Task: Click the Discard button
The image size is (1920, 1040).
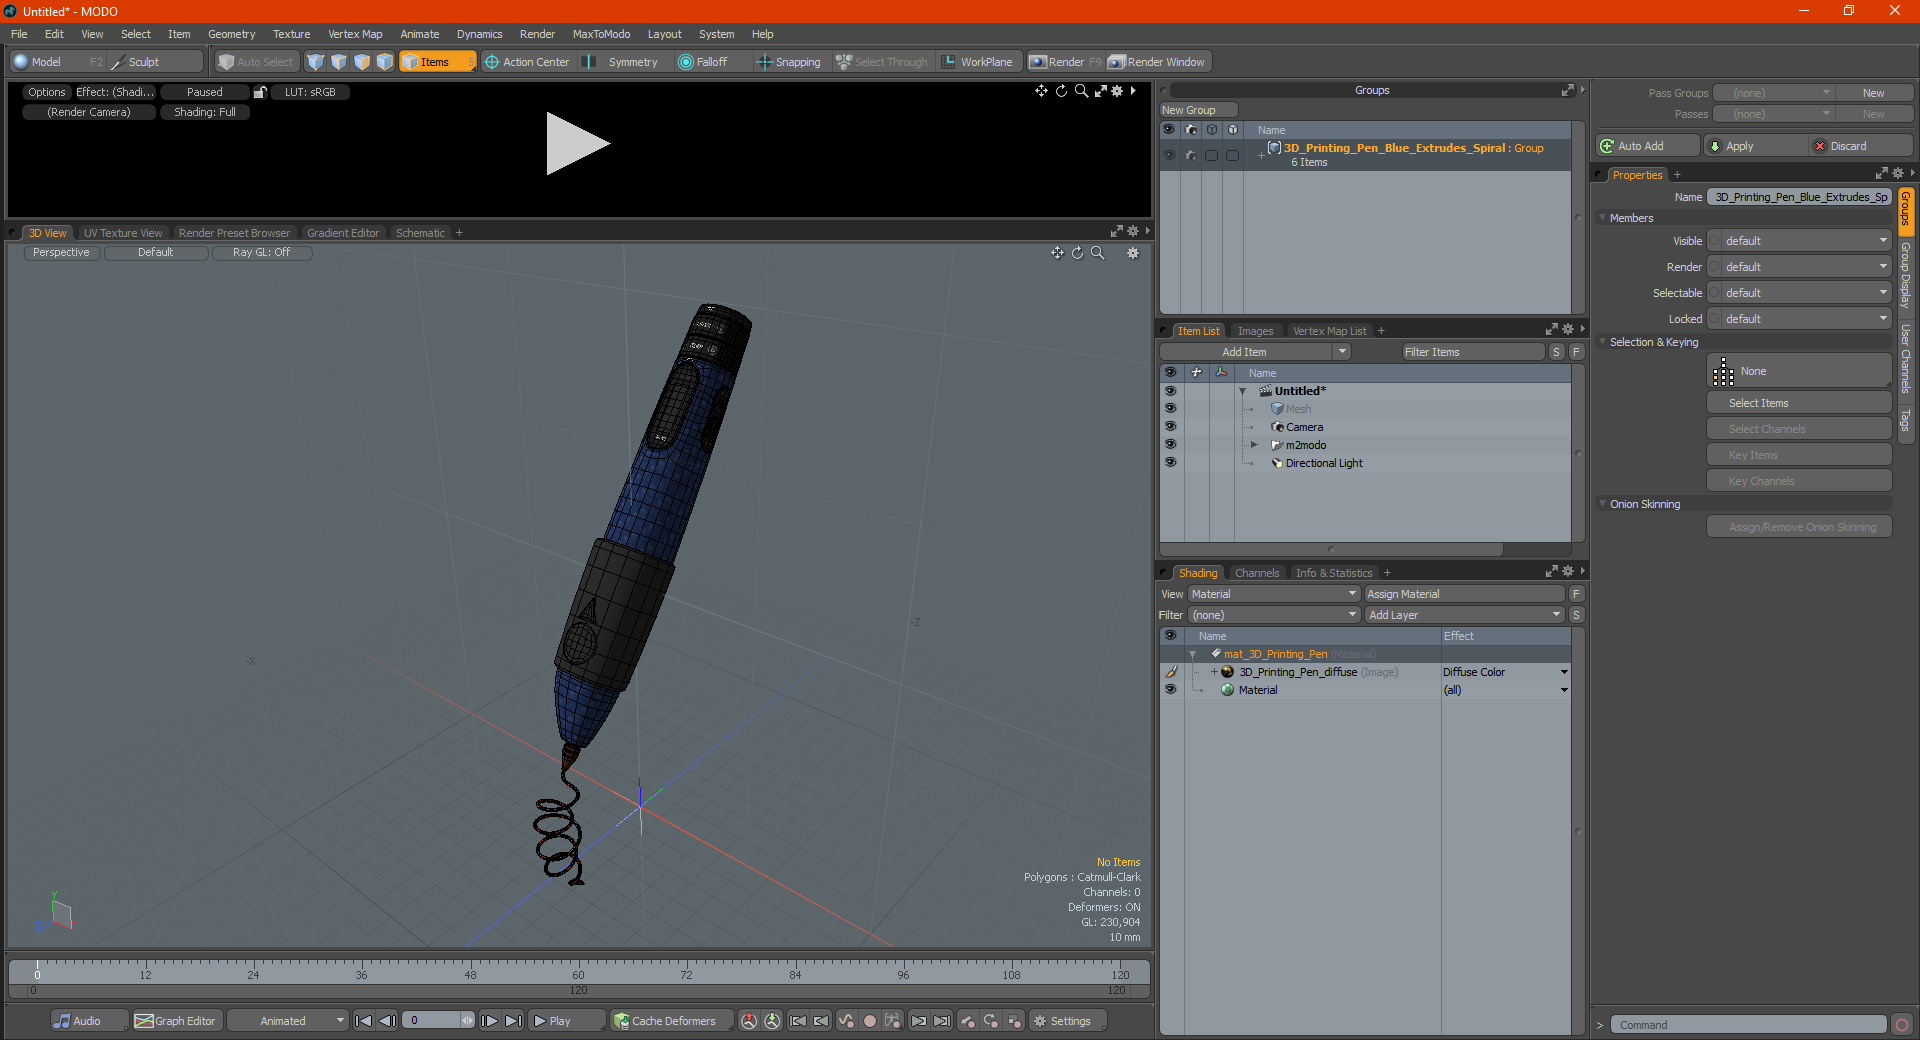Action: pyautogui.click(x=1860, y=146)
